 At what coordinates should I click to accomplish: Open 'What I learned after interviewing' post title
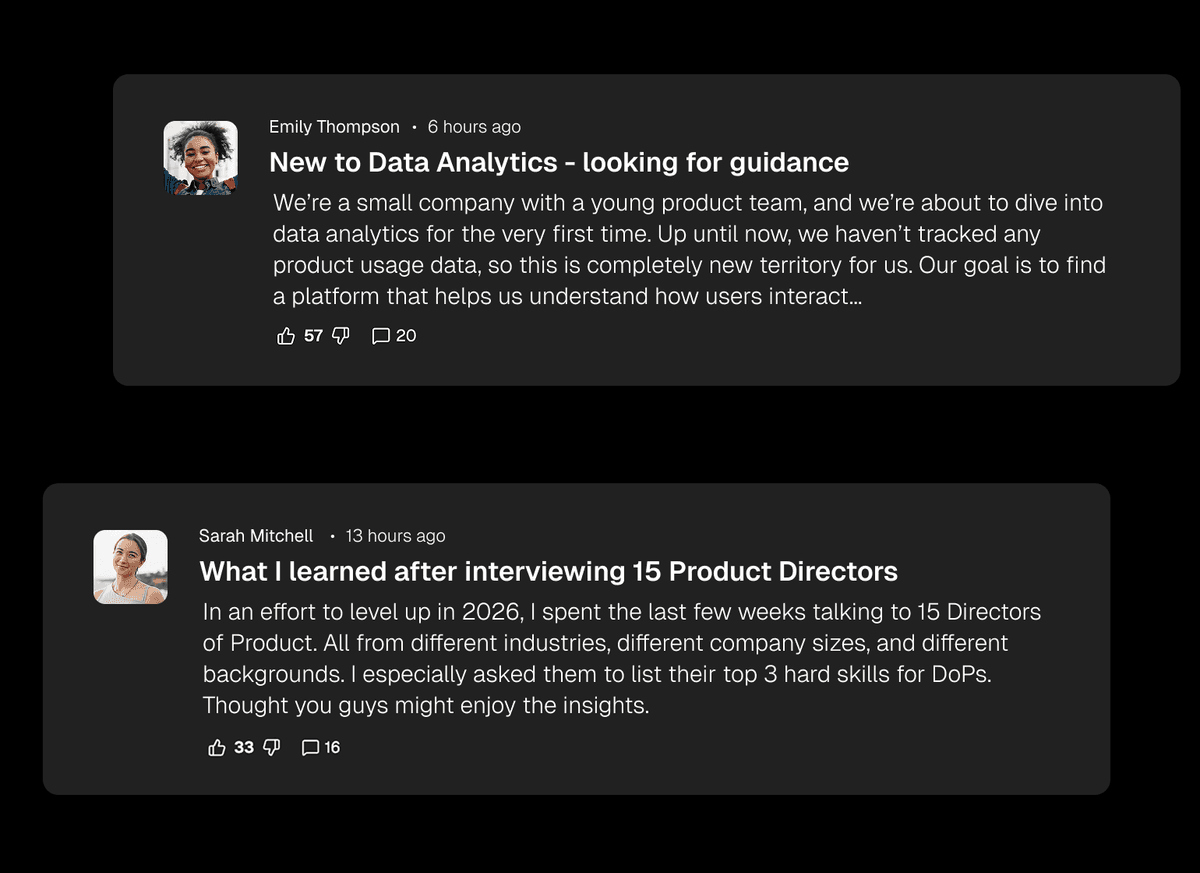pos(548,571)
